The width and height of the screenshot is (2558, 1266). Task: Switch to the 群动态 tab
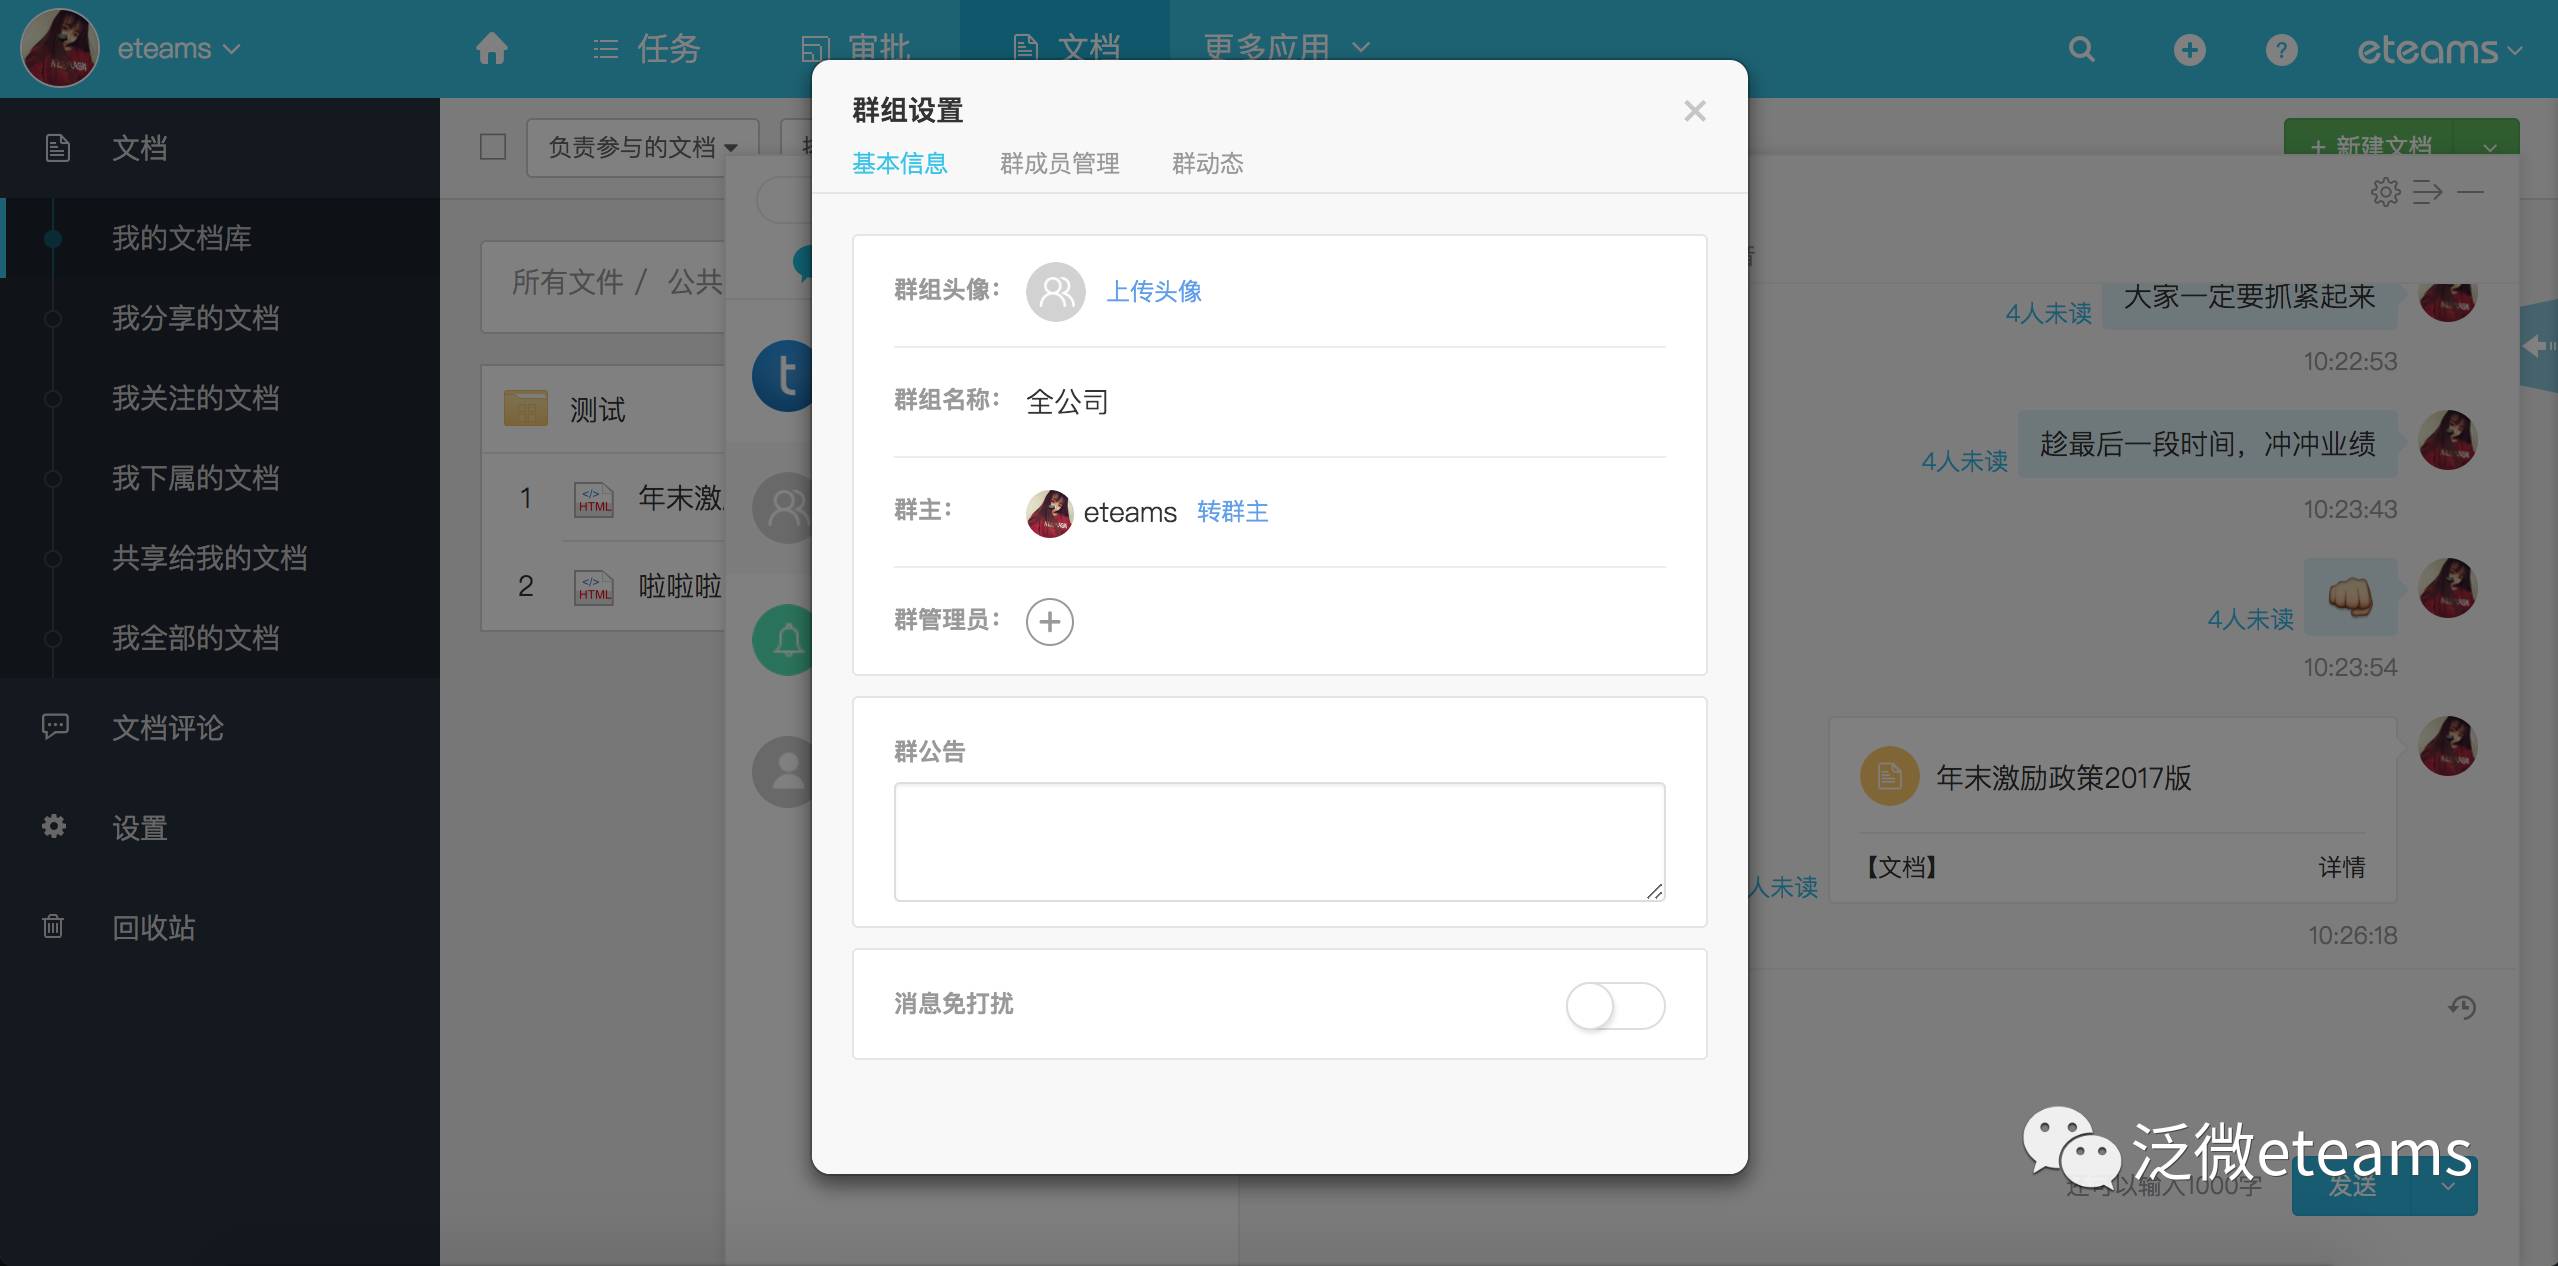pyautogui.click(x=1207, y=163)
